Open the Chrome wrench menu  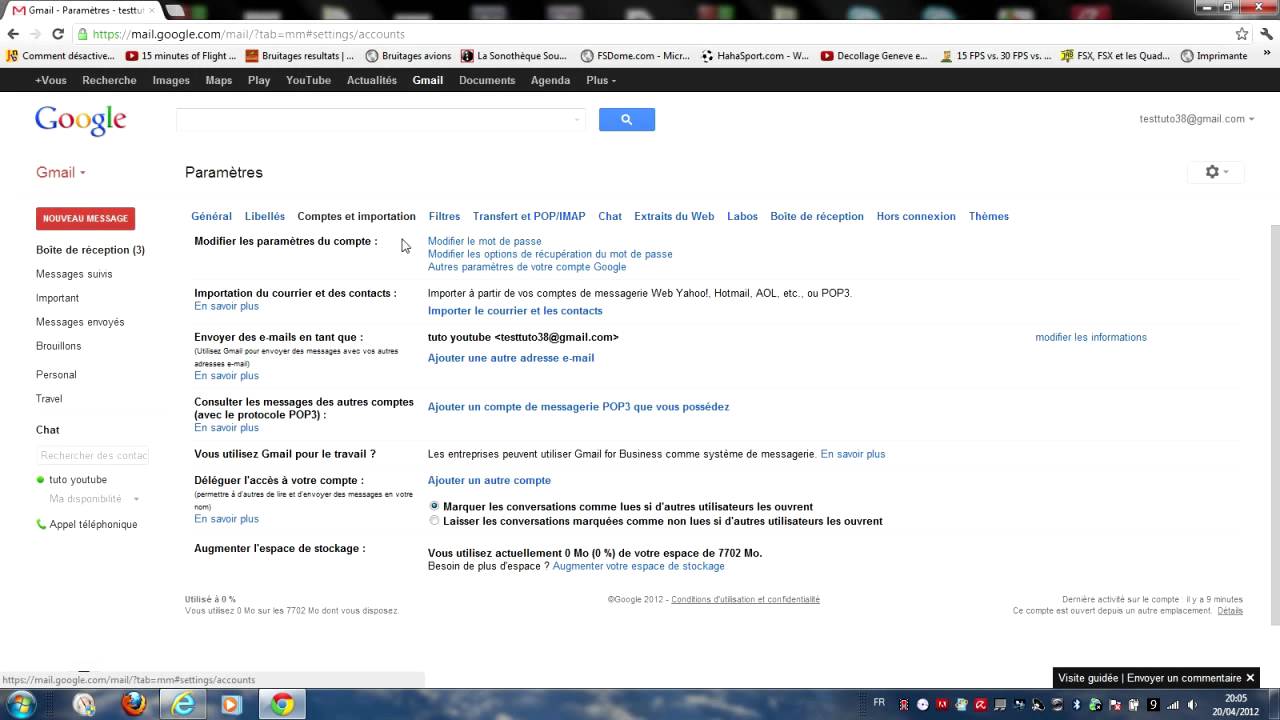1266,34
